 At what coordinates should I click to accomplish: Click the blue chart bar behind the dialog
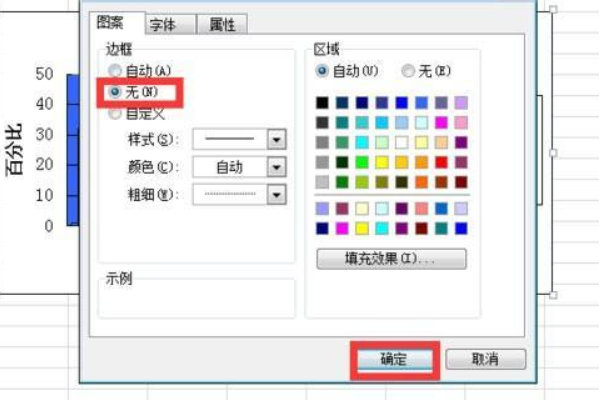[x=73, y=150]
